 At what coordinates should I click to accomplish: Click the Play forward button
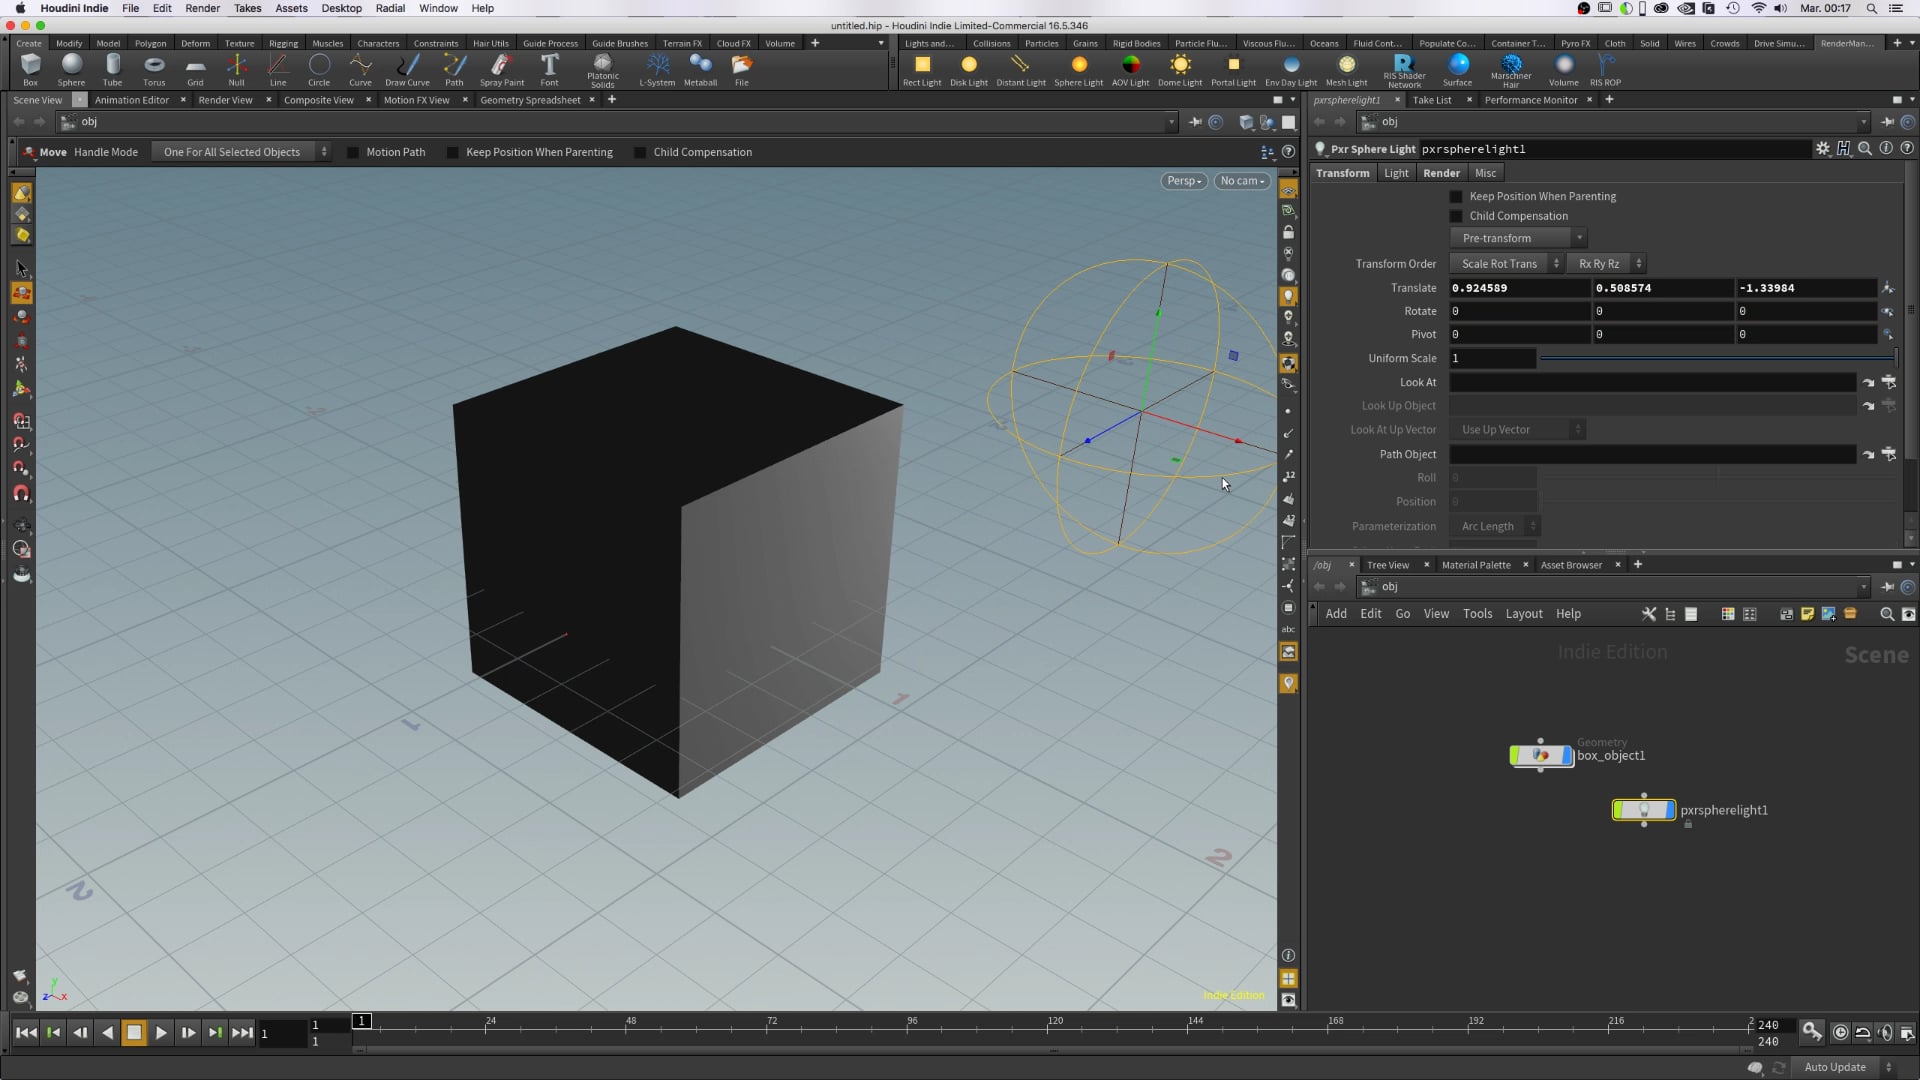(x=161, y=1033)
